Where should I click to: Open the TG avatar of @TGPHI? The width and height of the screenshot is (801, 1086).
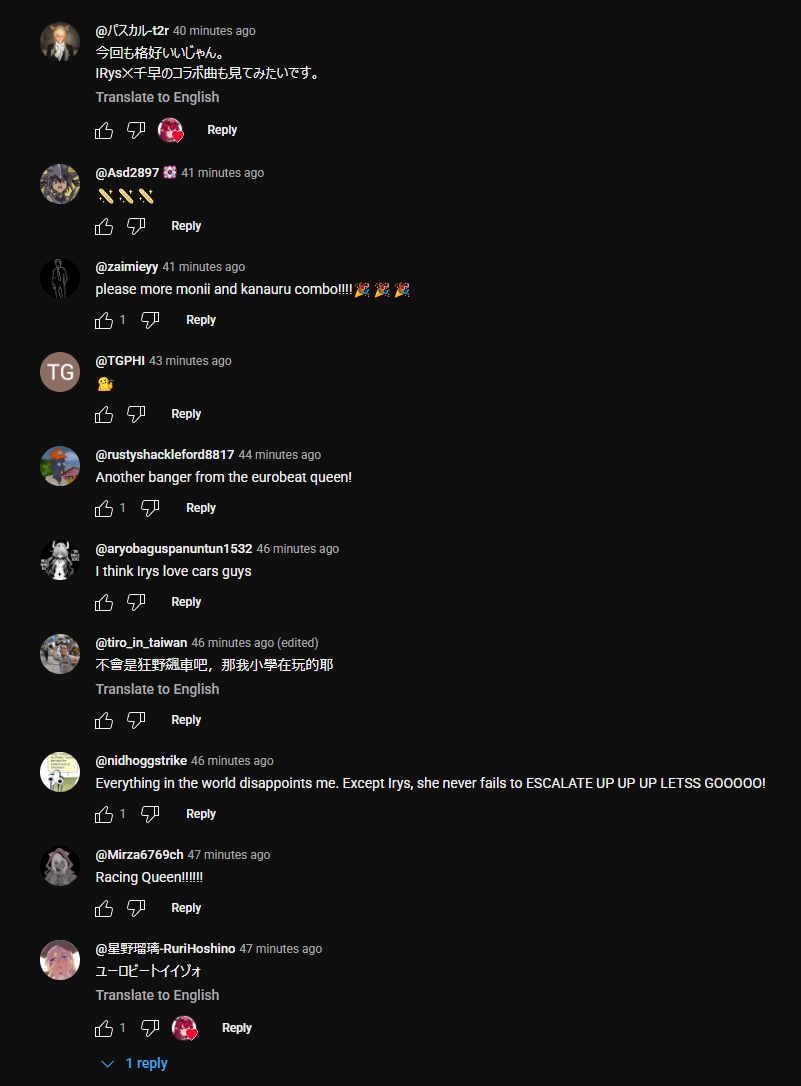(x=60, y=372)
